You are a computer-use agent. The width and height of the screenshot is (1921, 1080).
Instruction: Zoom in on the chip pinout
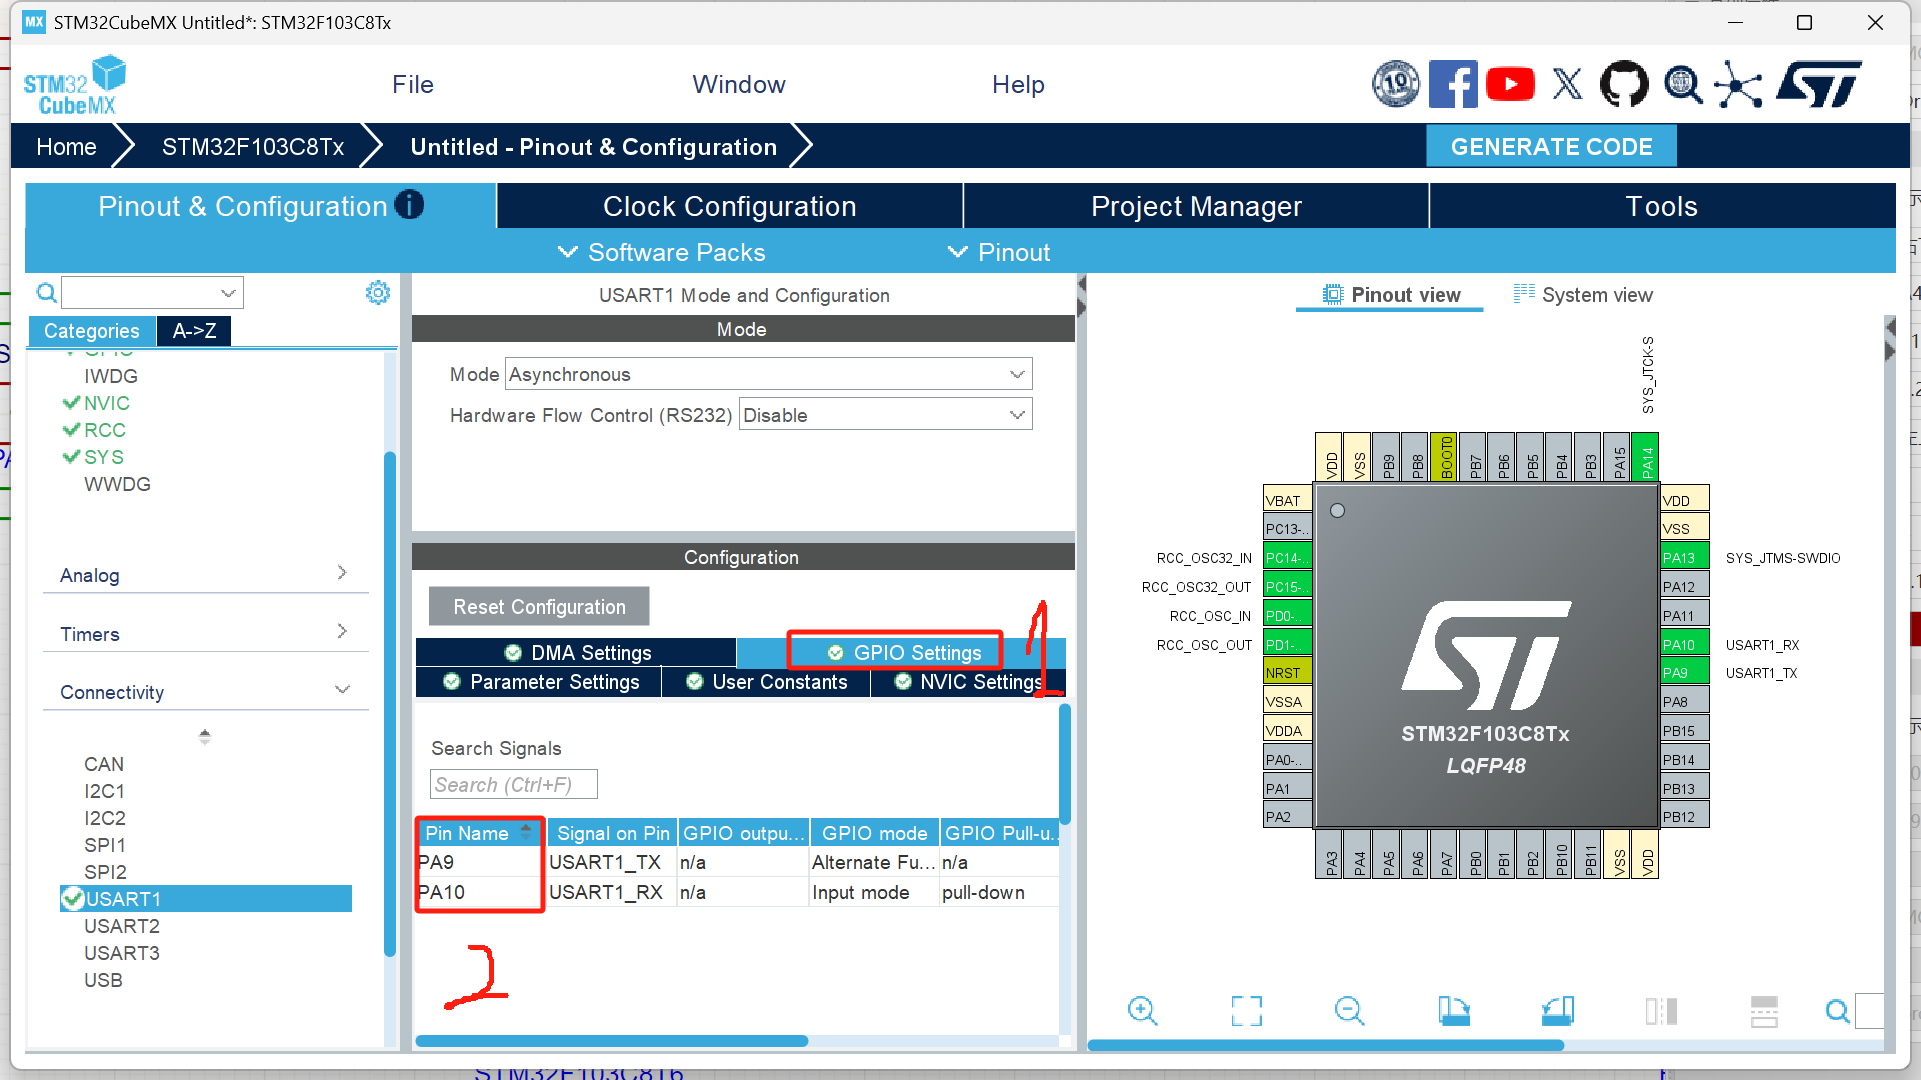tap(1142, 1010)
